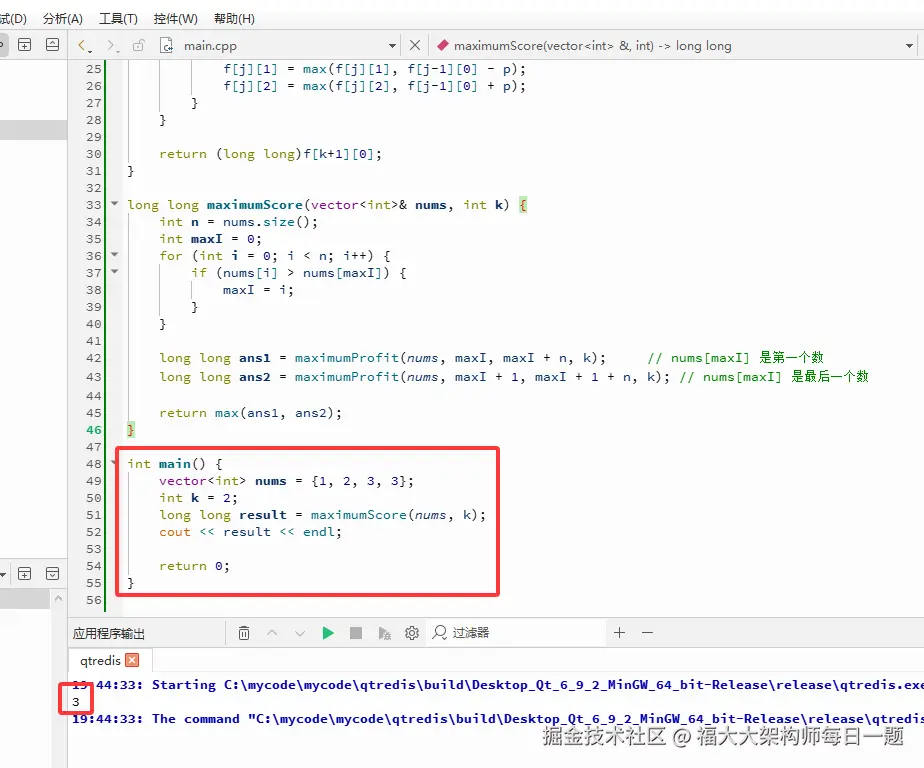
Task: Click the 'return max(ans1, ans2);' line
Action: tap(250, 413)
